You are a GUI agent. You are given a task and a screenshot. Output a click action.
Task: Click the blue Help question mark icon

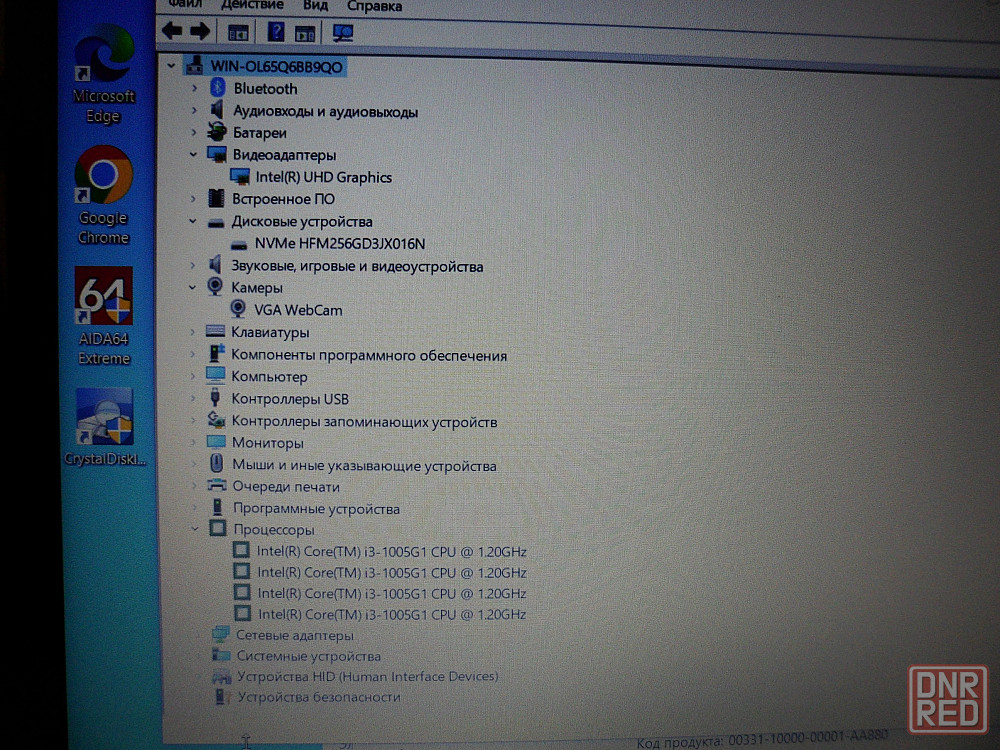[276, 32]
